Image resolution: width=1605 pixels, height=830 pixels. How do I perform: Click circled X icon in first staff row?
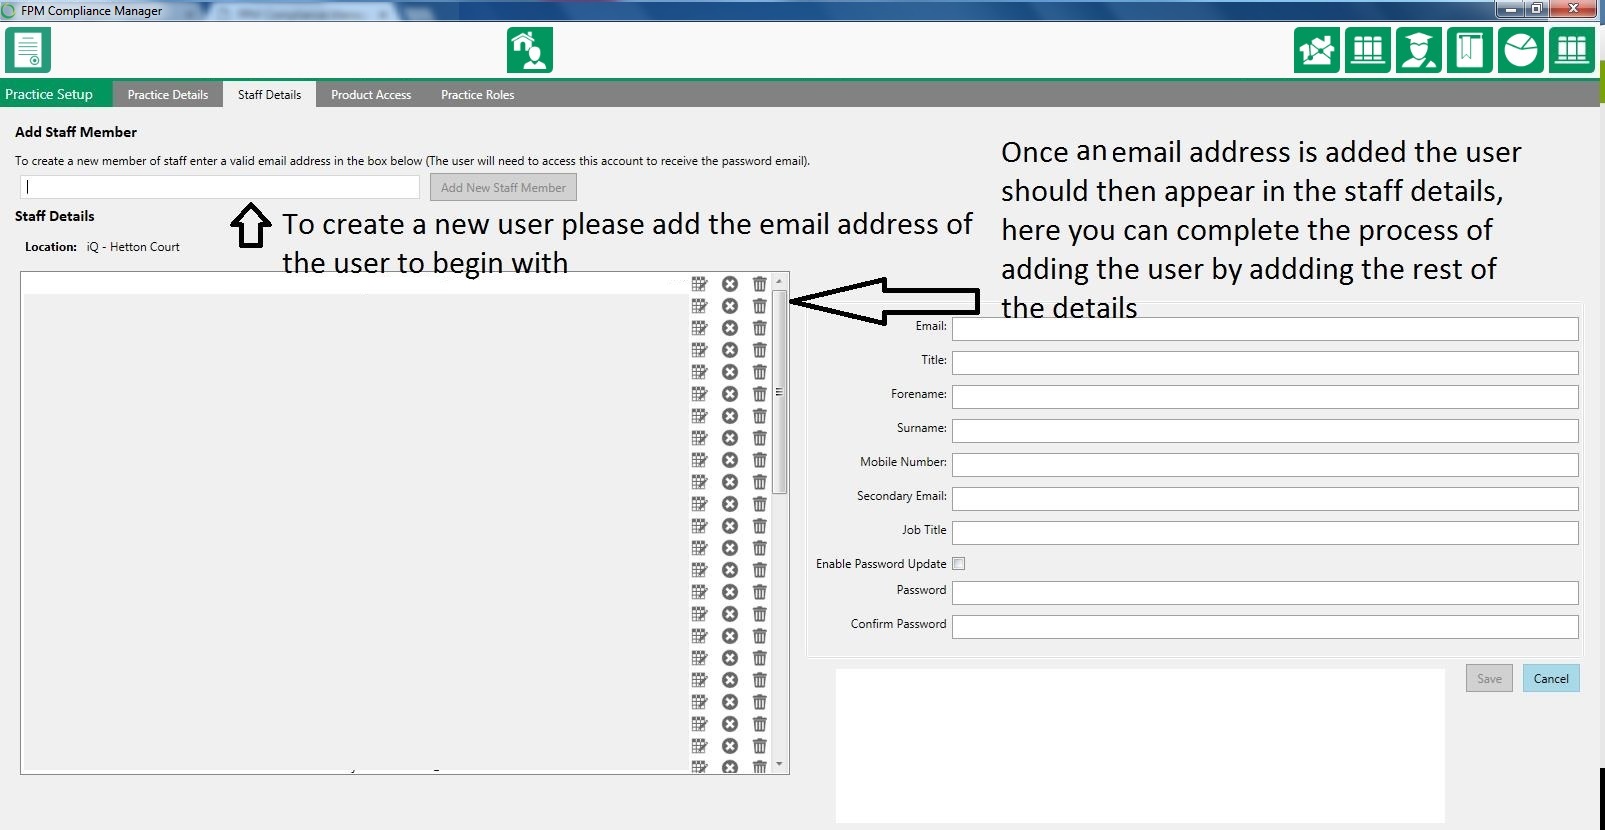click(x=730, y=284)
